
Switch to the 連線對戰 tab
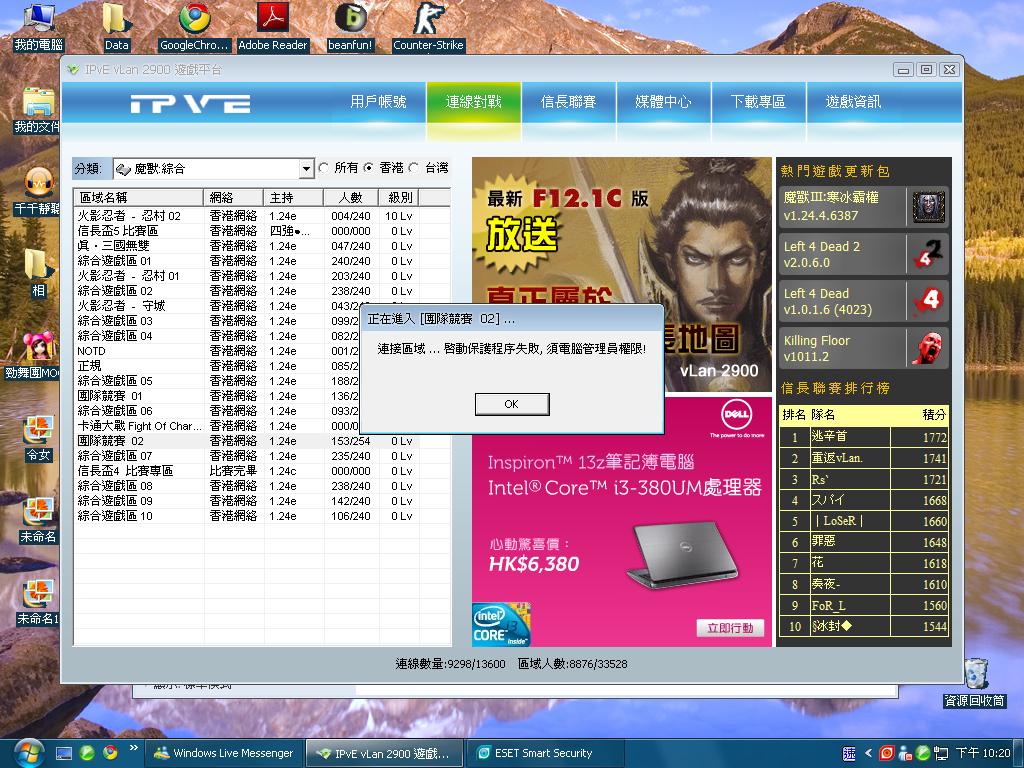[473, 102]
